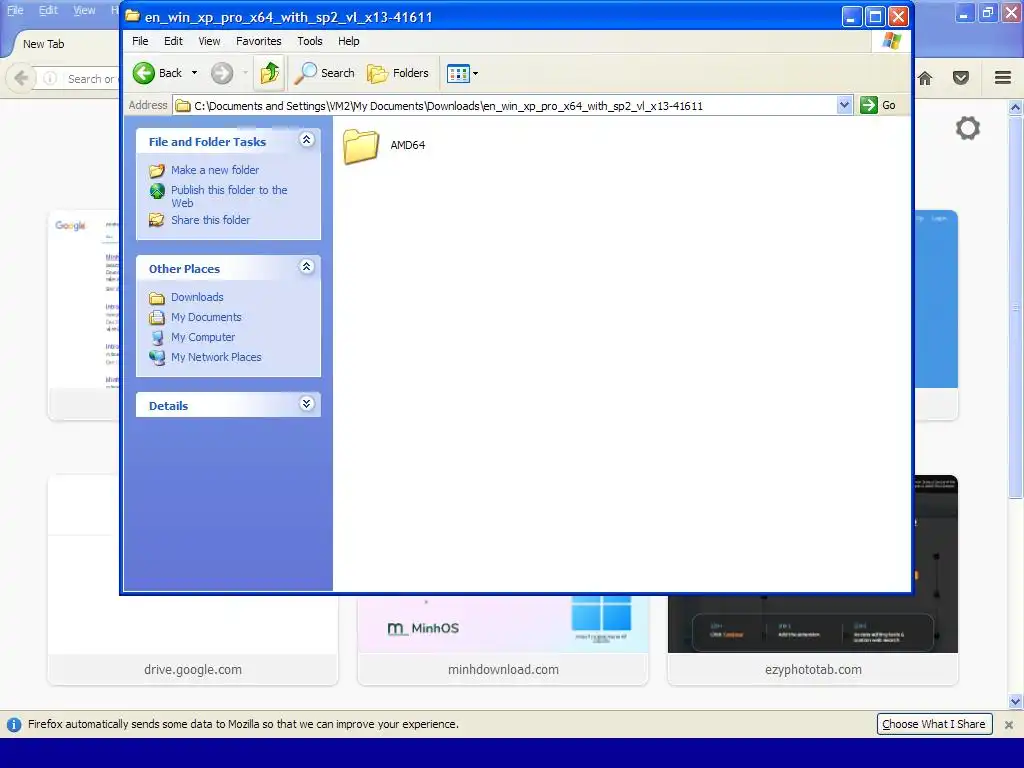Click the My Computer monitor icon
This screenshot has height=768, width=1024.
click(157, 338)
